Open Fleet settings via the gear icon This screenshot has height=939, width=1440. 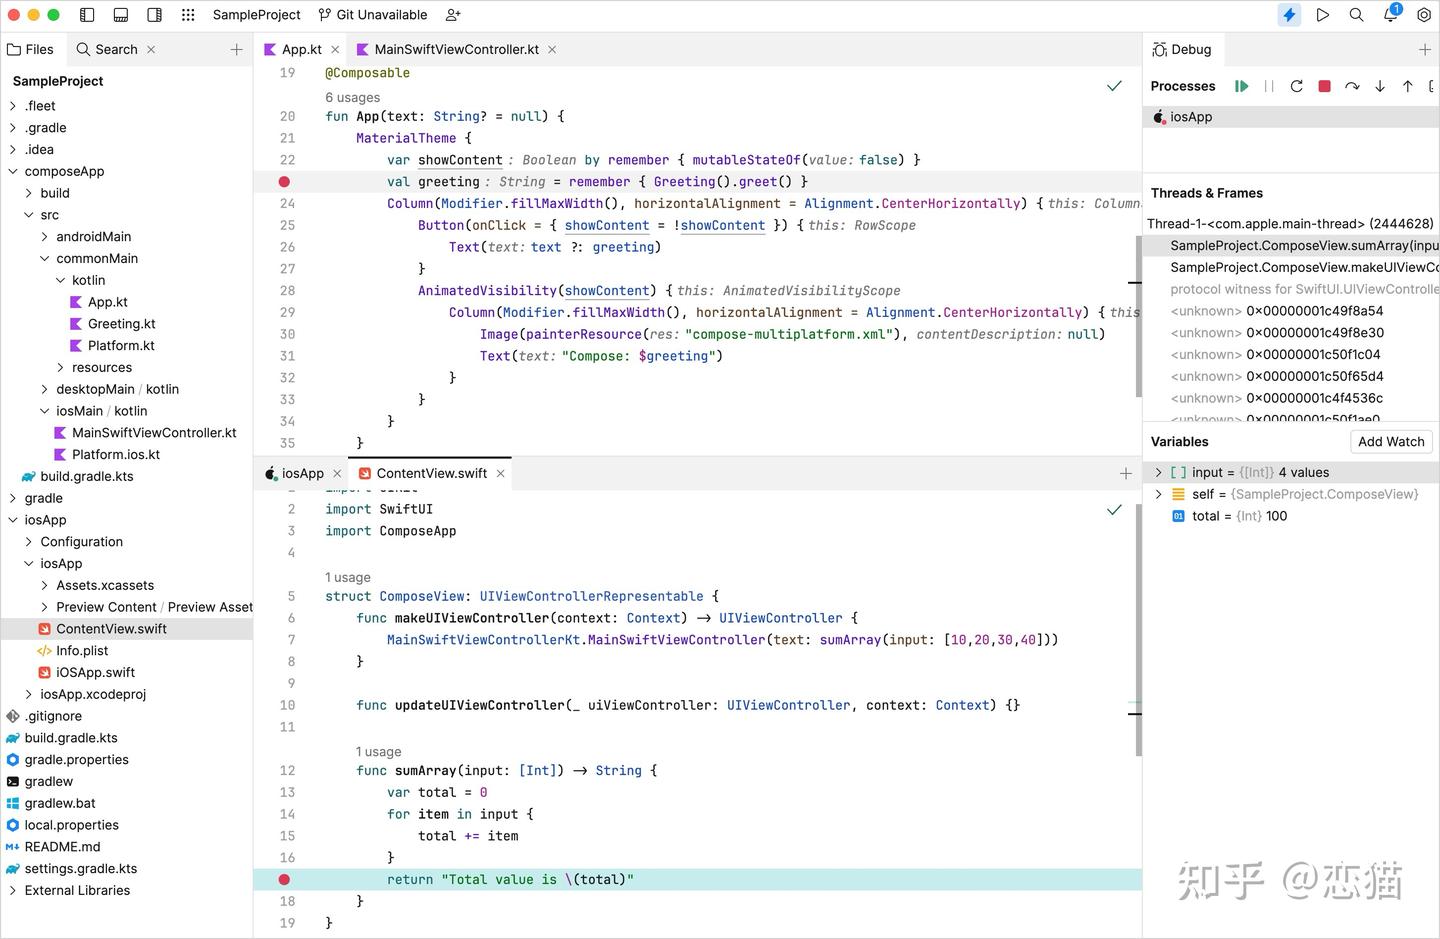(x=1424, y=14)
